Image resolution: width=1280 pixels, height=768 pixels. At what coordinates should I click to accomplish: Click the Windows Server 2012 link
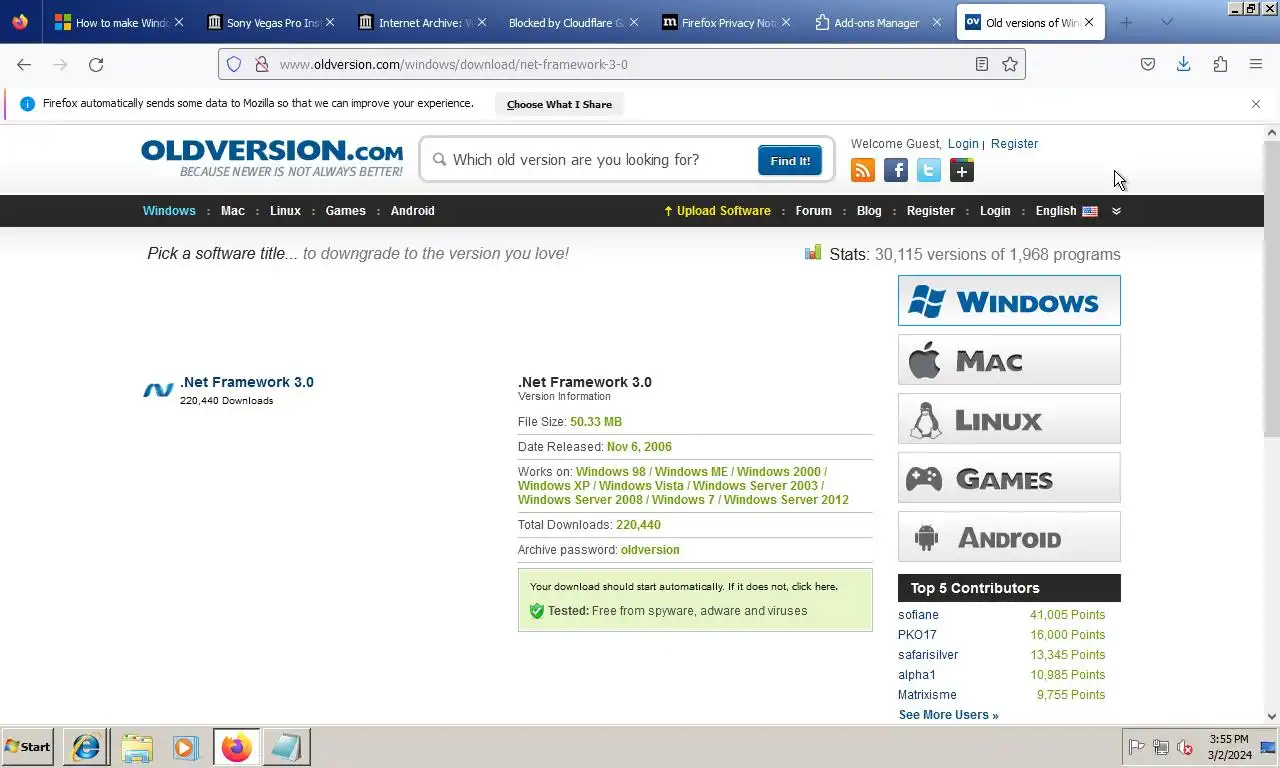pyautogui.click(x=786, y=500)
